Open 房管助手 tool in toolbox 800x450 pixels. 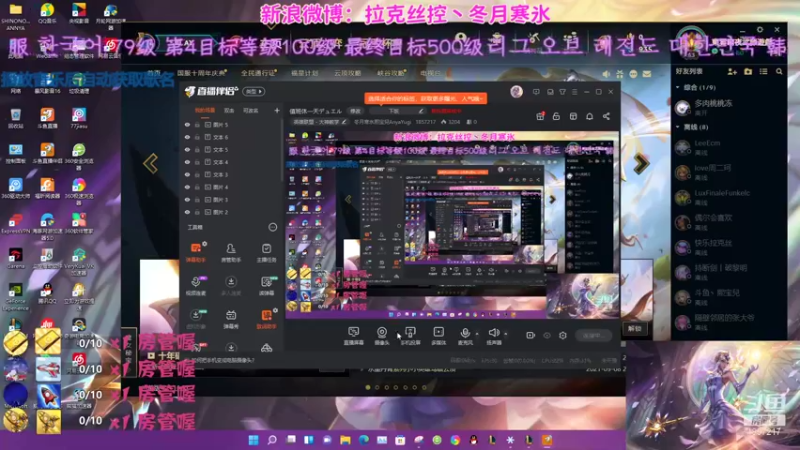(x=231, y=252)
